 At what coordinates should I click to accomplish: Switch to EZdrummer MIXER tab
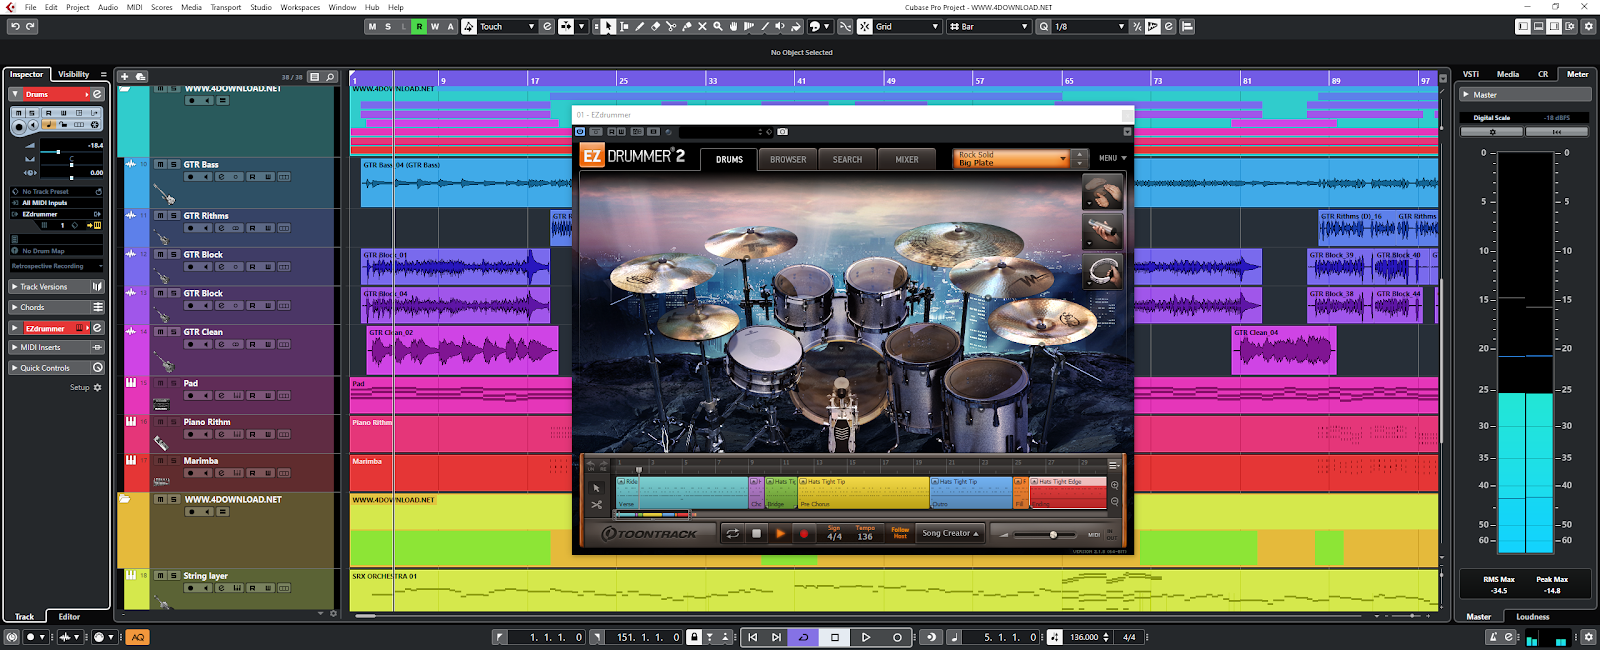coord(907,159)
